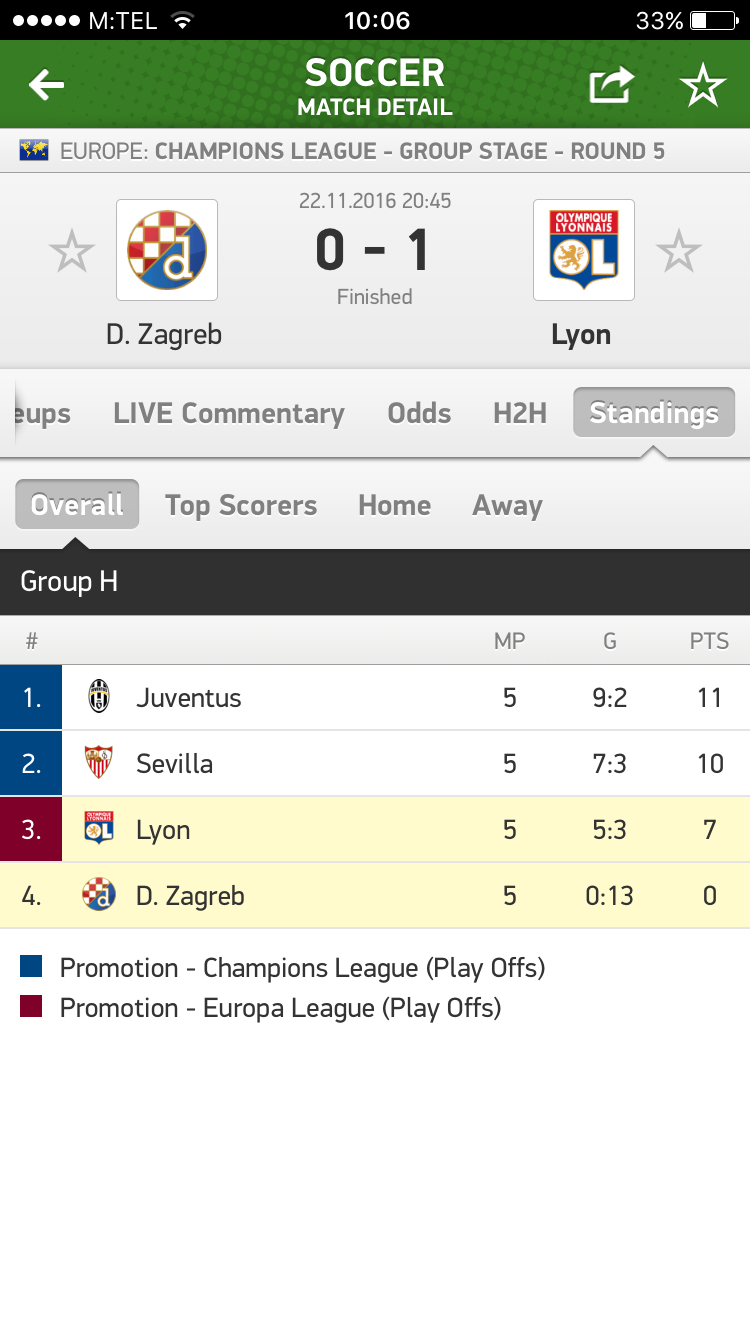Image resolution: width=750 pixels, height=1334 pixels.
Task: Show the Top Scorers standings
Action: point(241,505)
